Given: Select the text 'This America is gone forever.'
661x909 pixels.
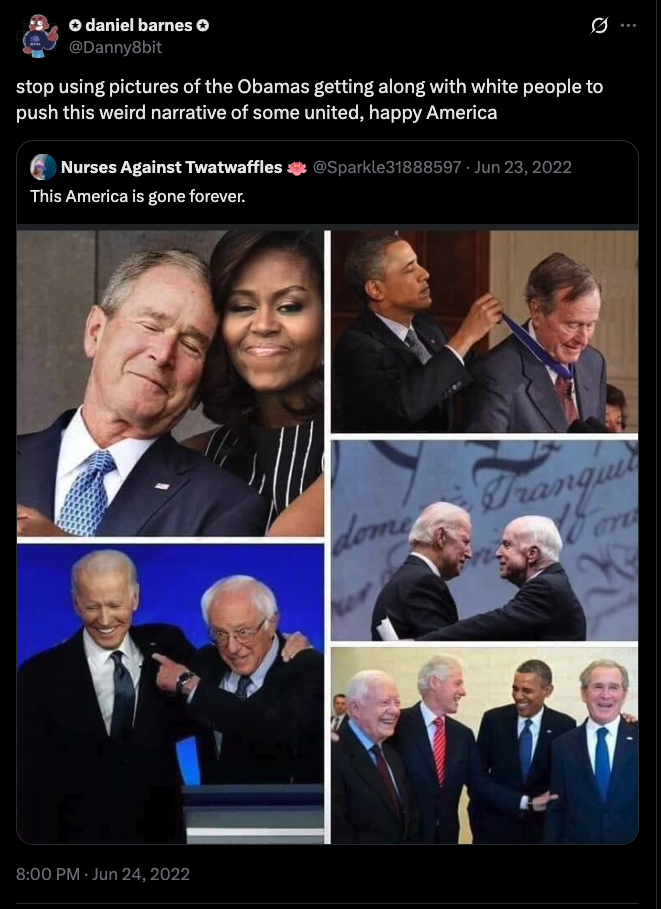Looking at the screenshot, I should pos(138,196).
